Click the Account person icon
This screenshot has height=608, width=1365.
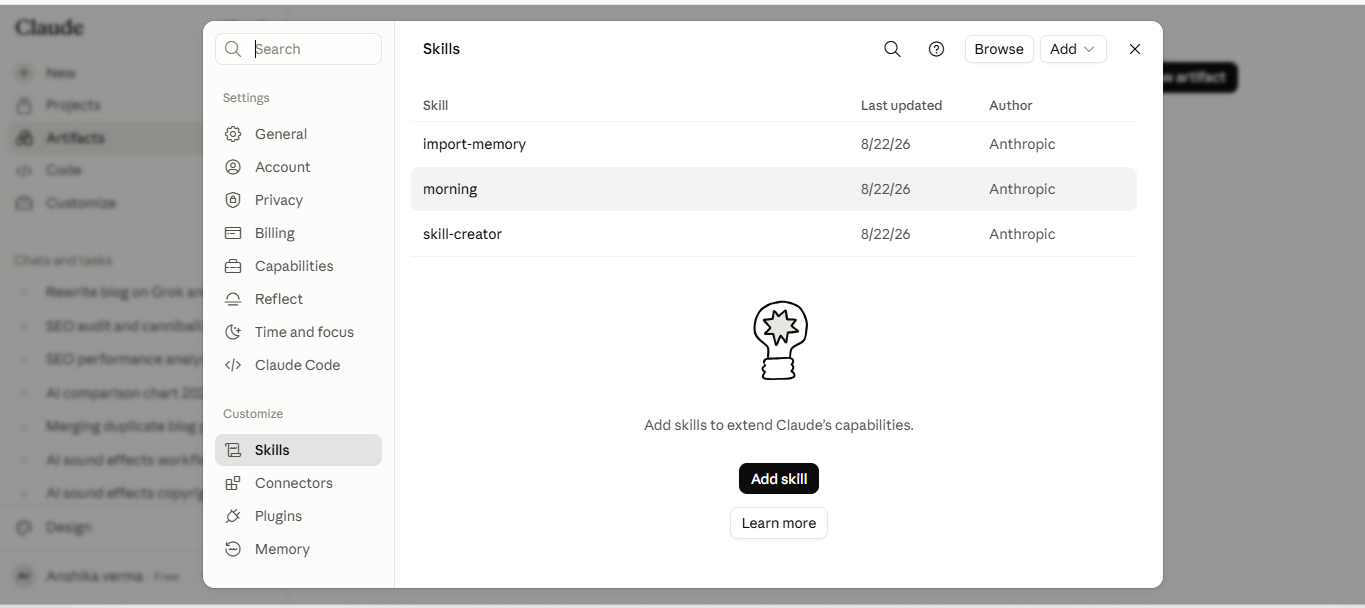tap(233, 167)
